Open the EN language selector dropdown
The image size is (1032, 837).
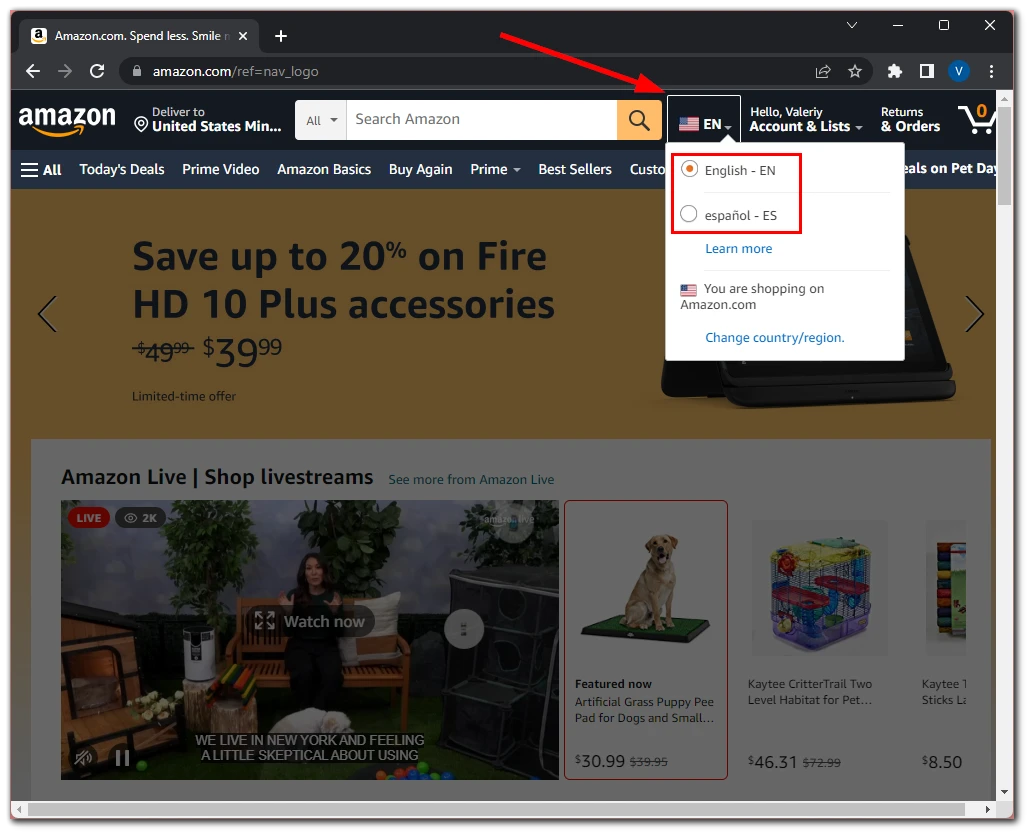(x=704, y=123)
